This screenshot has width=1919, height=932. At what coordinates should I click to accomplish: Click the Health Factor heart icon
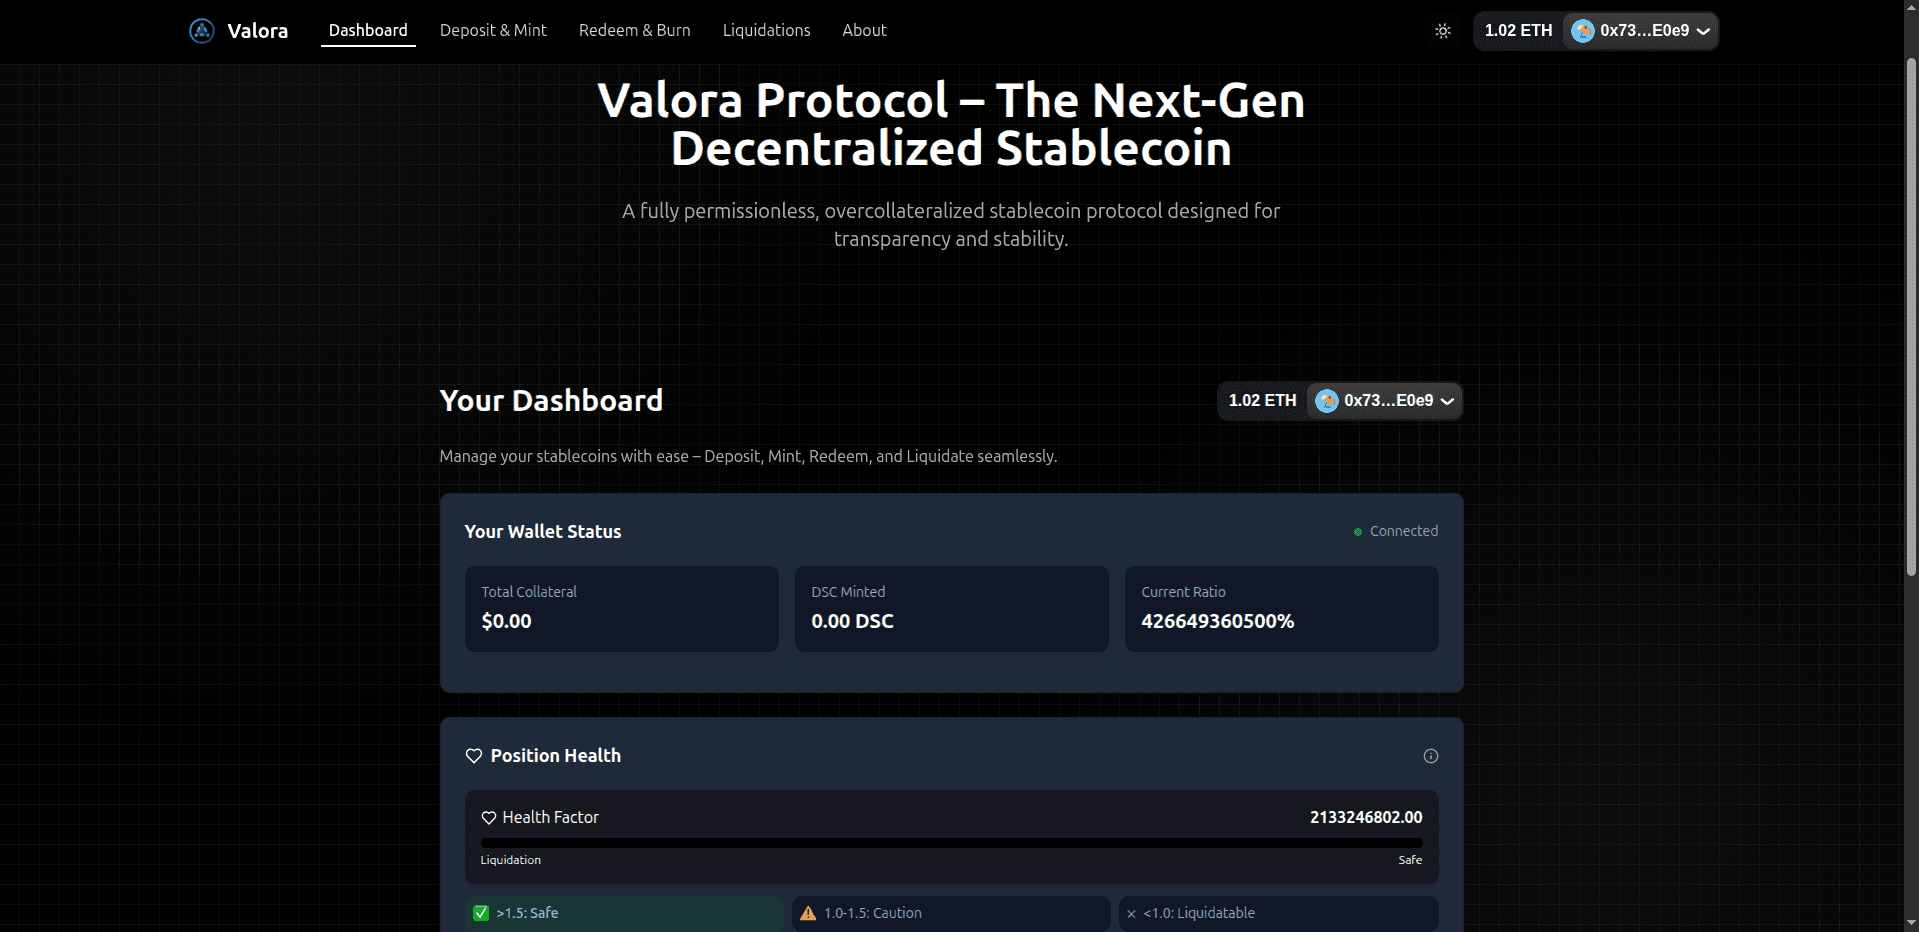[x=489, y=818]
